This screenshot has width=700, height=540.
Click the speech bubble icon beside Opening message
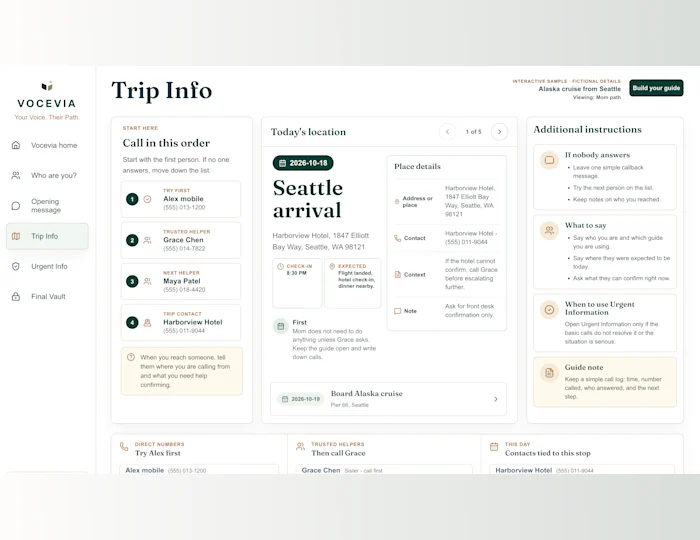coord(16,206)
